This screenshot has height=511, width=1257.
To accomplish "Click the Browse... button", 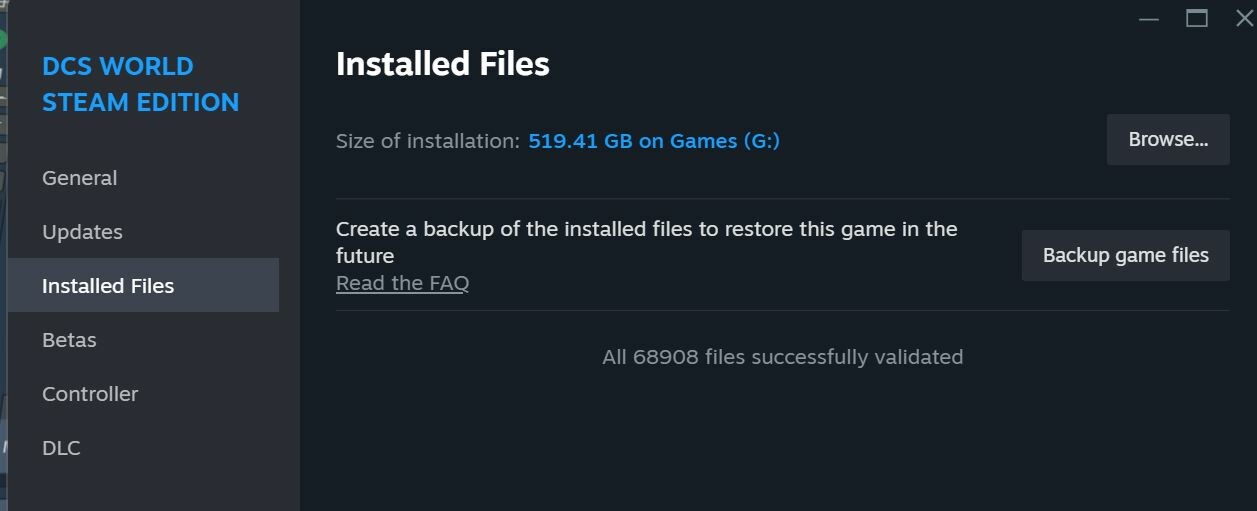I will tap(1168, 140).
